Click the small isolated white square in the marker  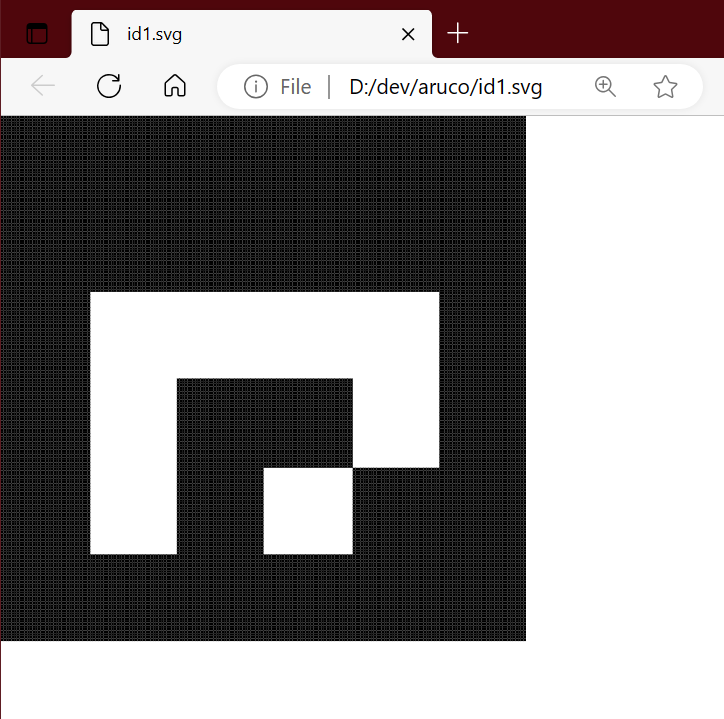[308, 510]
